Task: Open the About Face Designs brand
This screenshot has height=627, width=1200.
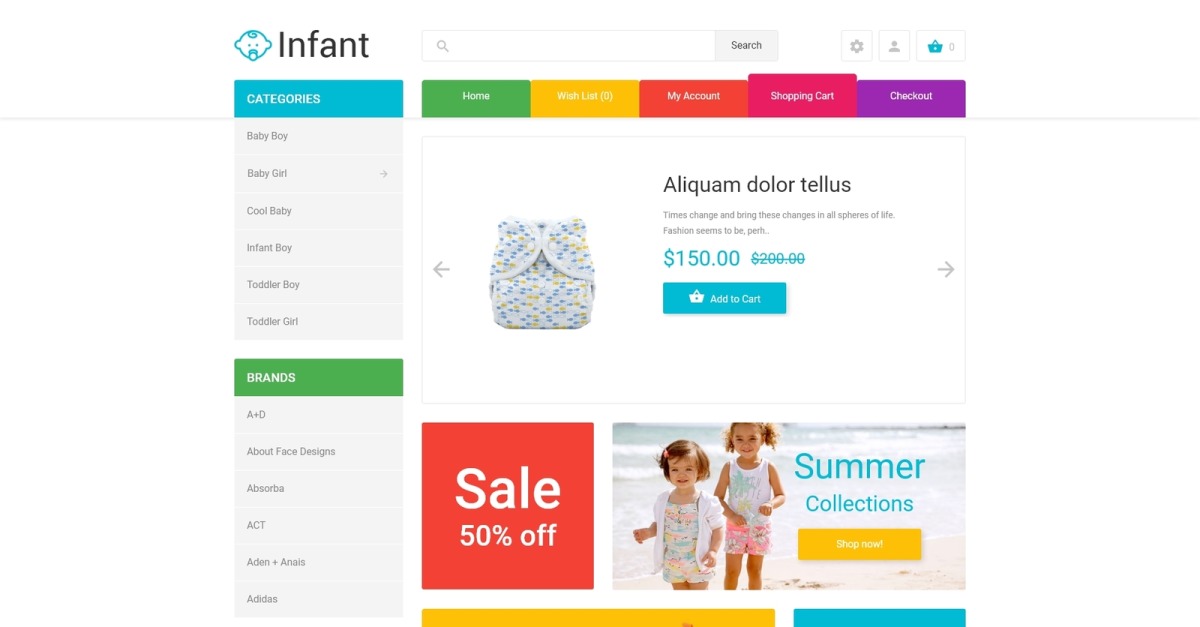Action: [x=291, y=452]
